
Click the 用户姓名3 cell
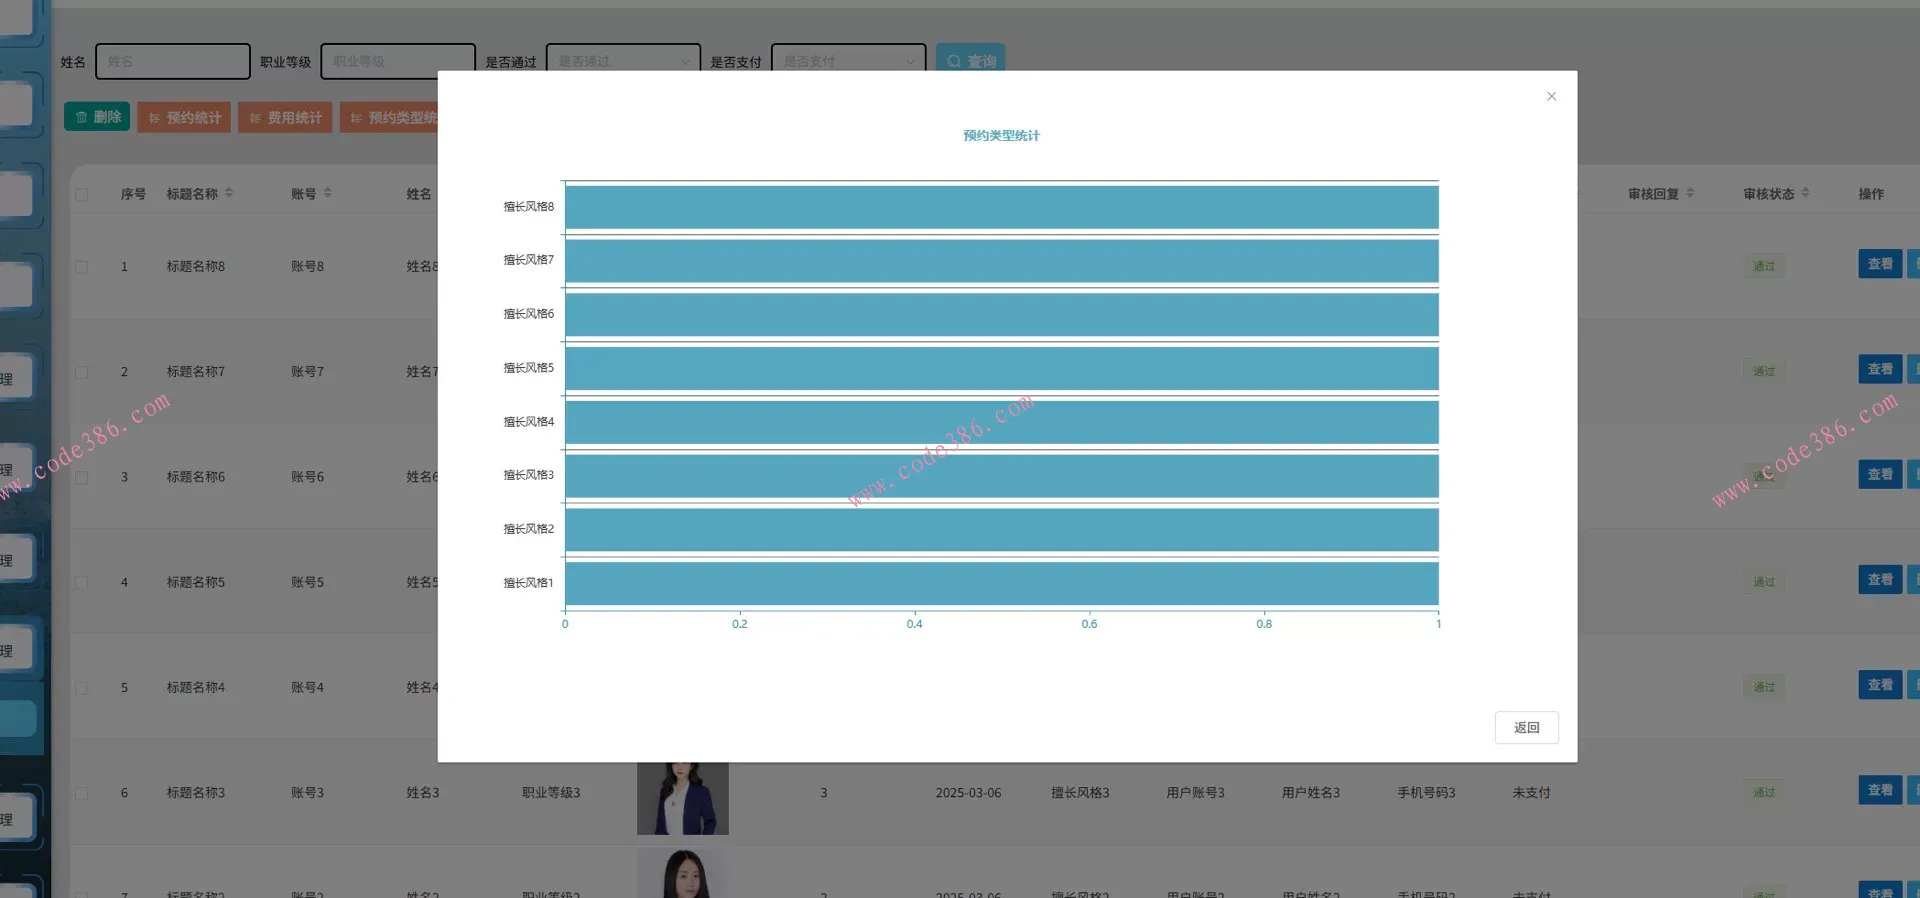pyautogui.click(x=1311, y=793)
